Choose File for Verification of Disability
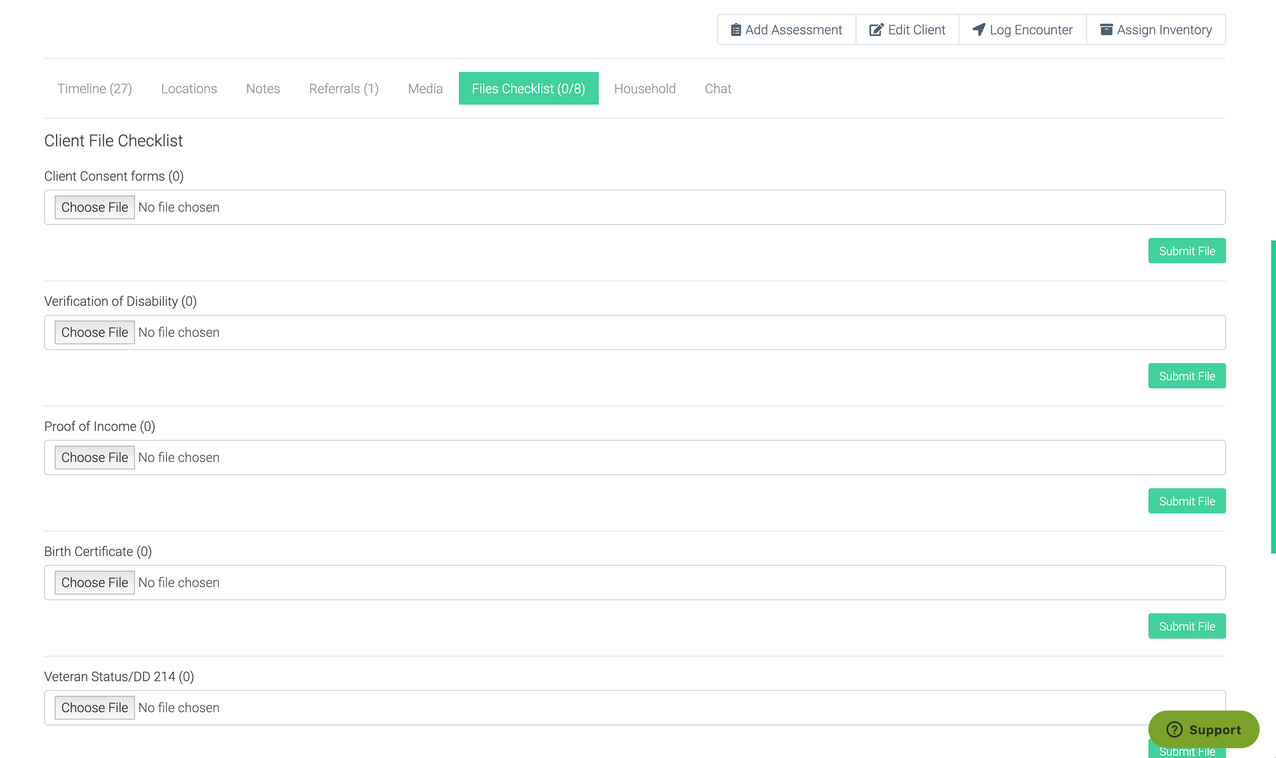The height and width of the screenshot is (758, 1276). (95, 332)
